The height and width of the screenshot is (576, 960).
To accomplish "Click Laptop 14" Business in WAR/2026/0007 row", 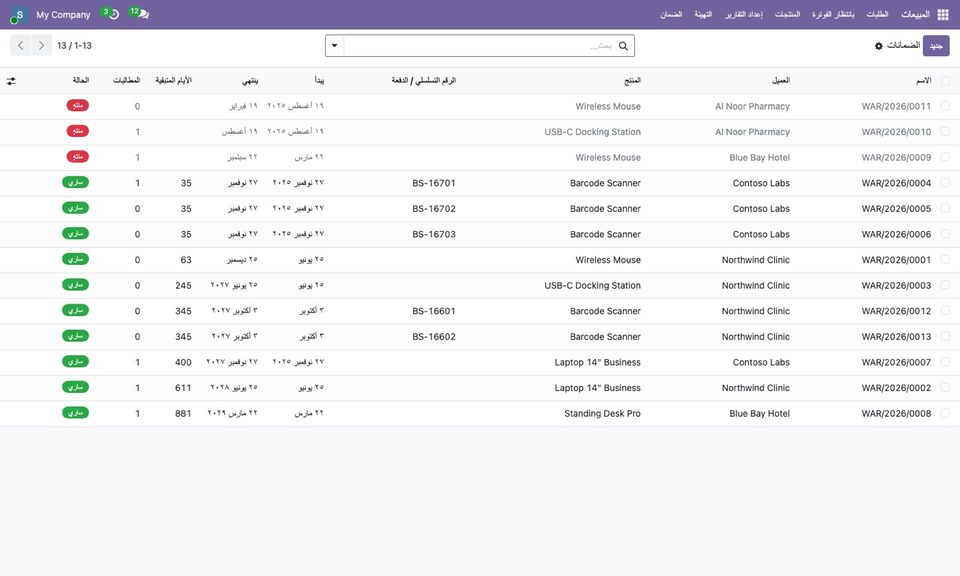I will click(x=598, y=362).
